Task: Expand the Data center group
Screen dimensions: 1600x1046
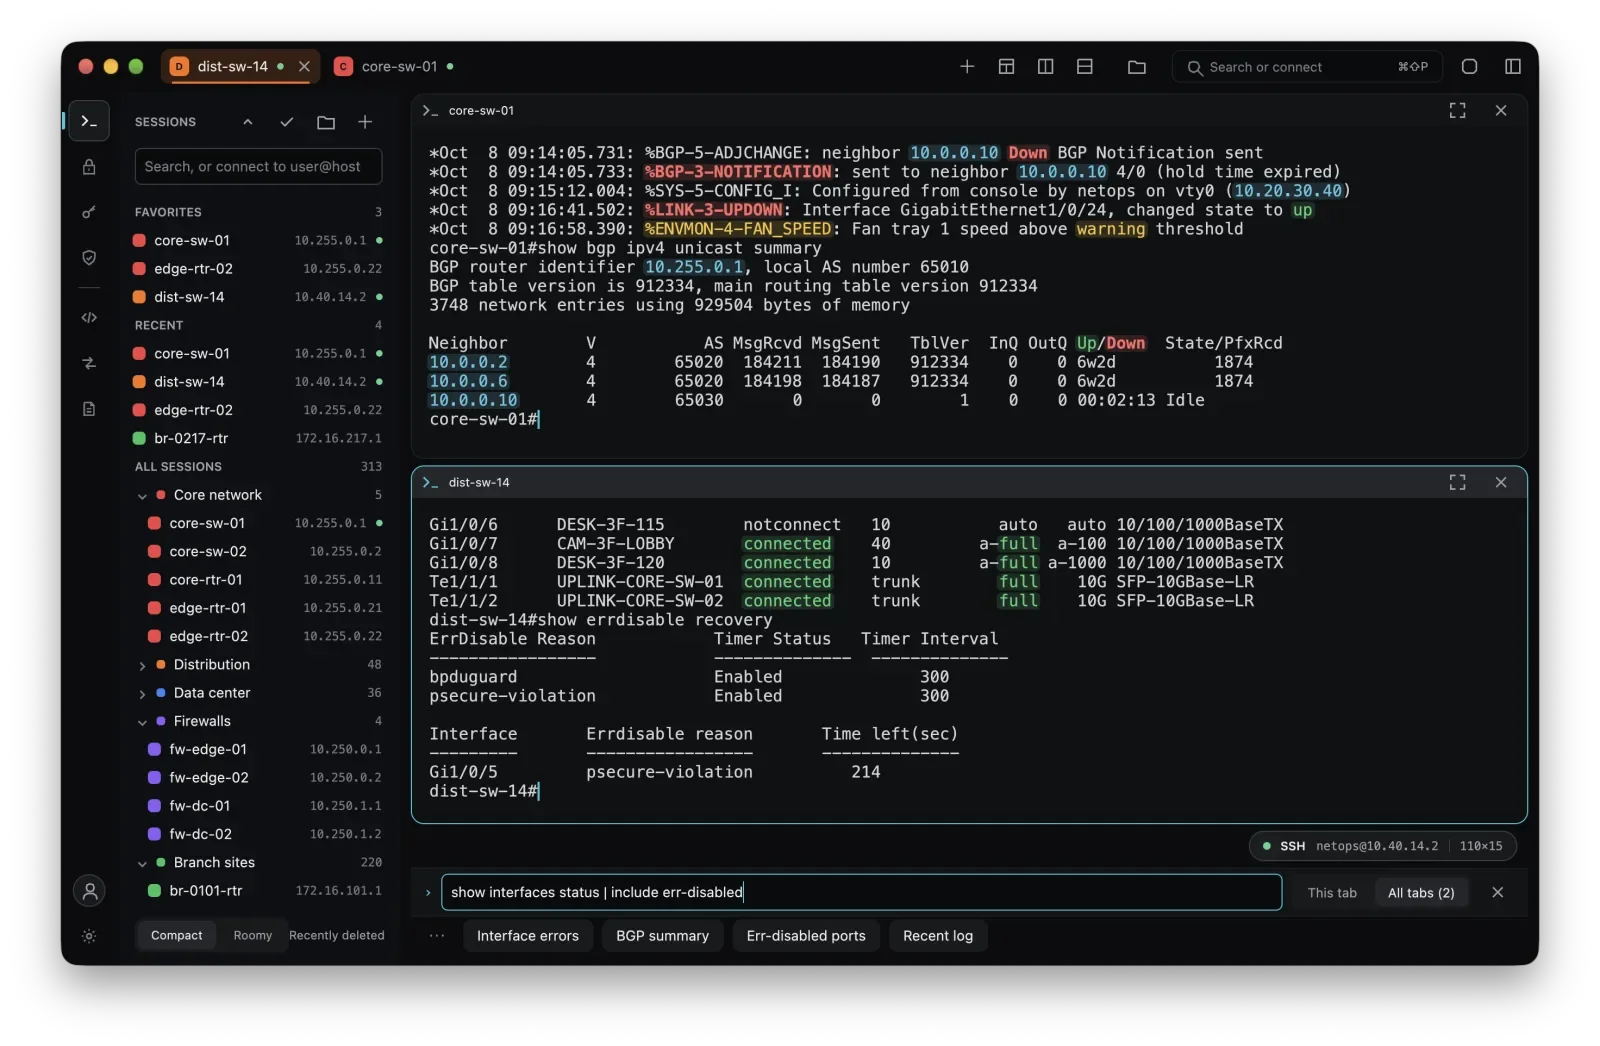Action: pyautogui.click(x=142, y=693)
